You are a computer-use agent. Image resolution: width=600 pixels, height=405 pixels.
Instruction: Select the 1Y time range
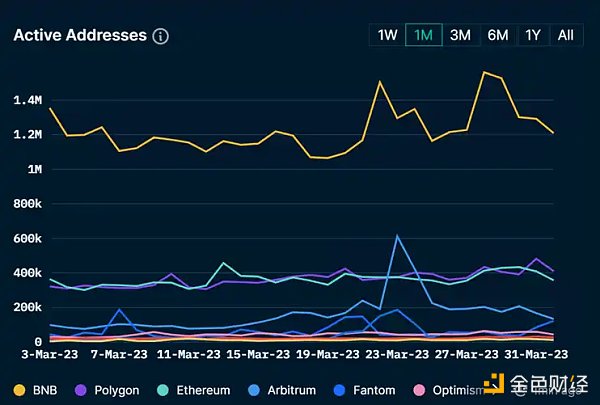[533, 35]
